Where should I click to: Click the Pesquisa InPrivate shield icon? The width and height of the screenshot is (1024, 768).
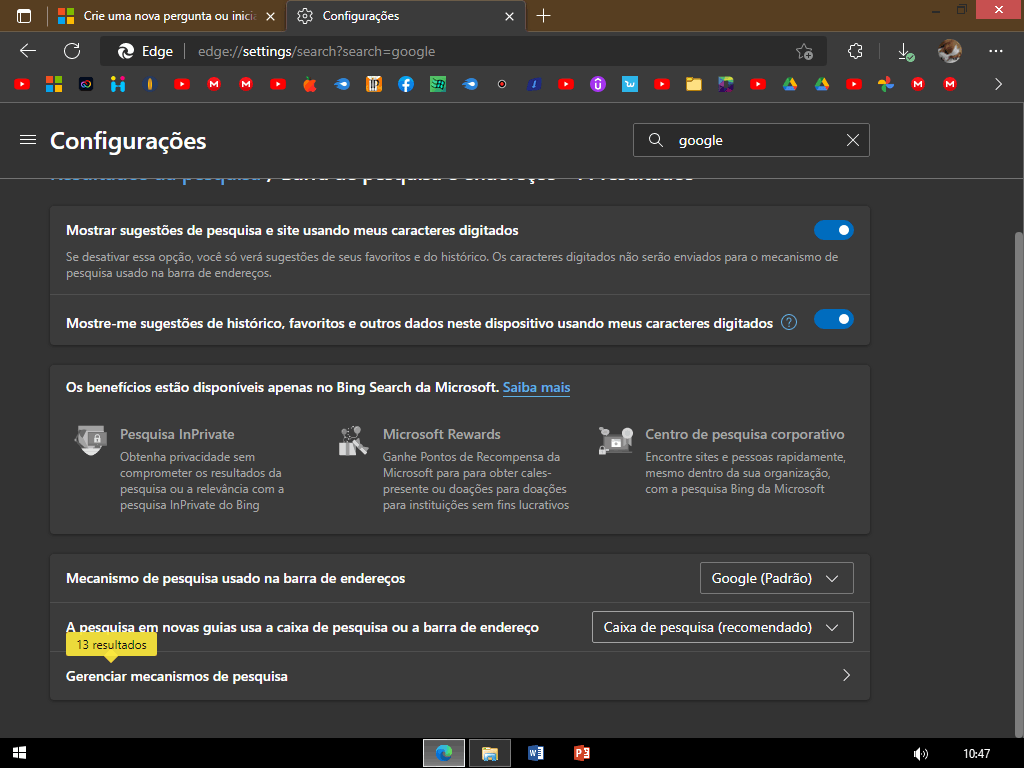(x=91, y=440)
